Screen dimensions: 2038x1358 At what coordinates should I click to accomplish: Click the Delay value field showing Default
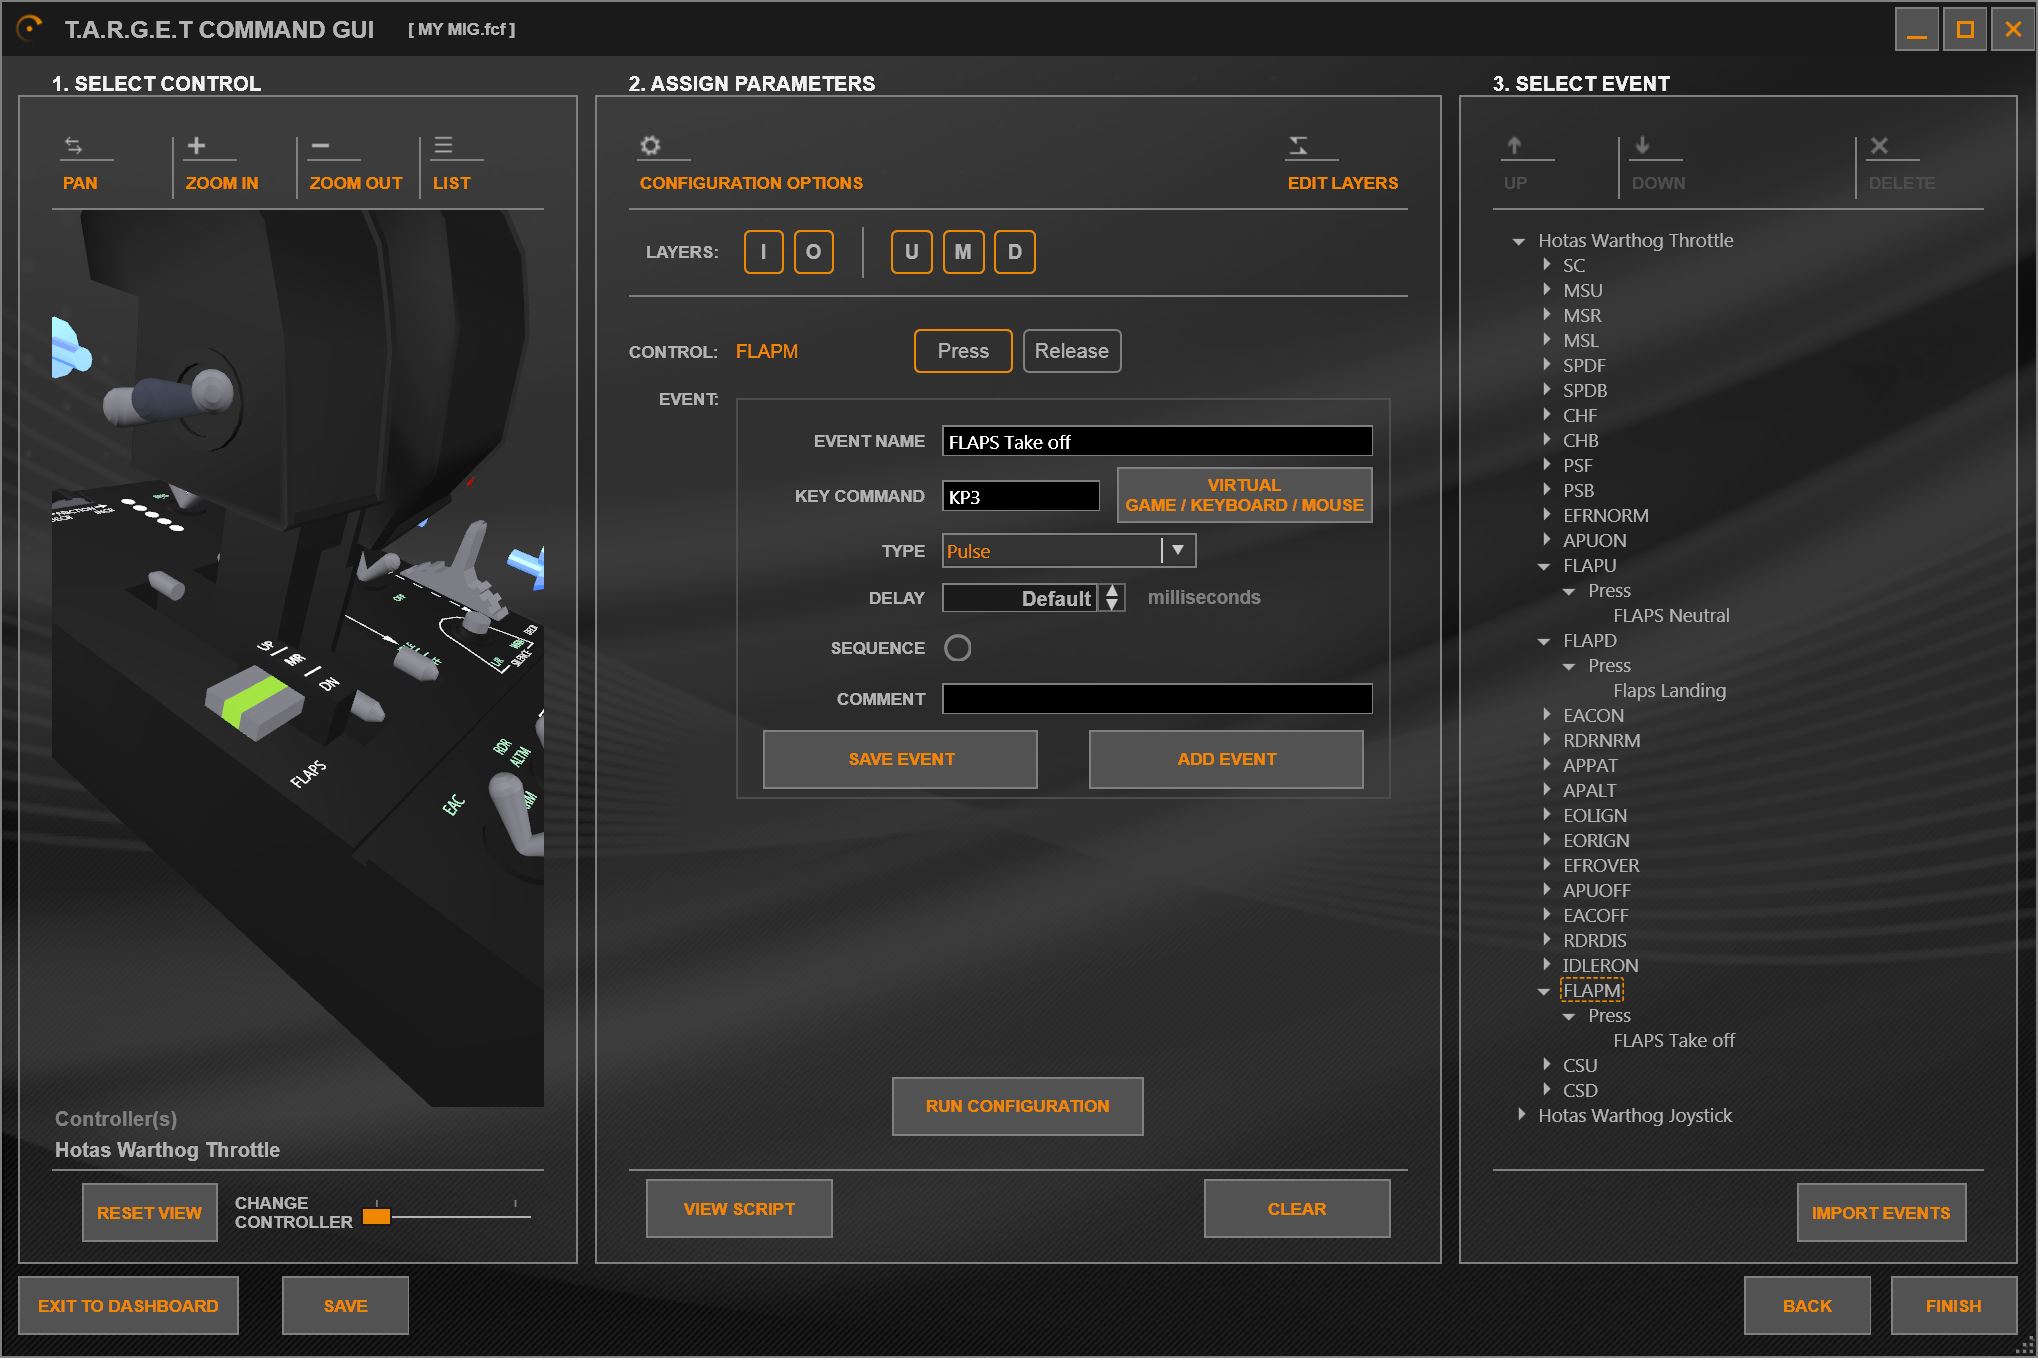[x=1021, y=598]
